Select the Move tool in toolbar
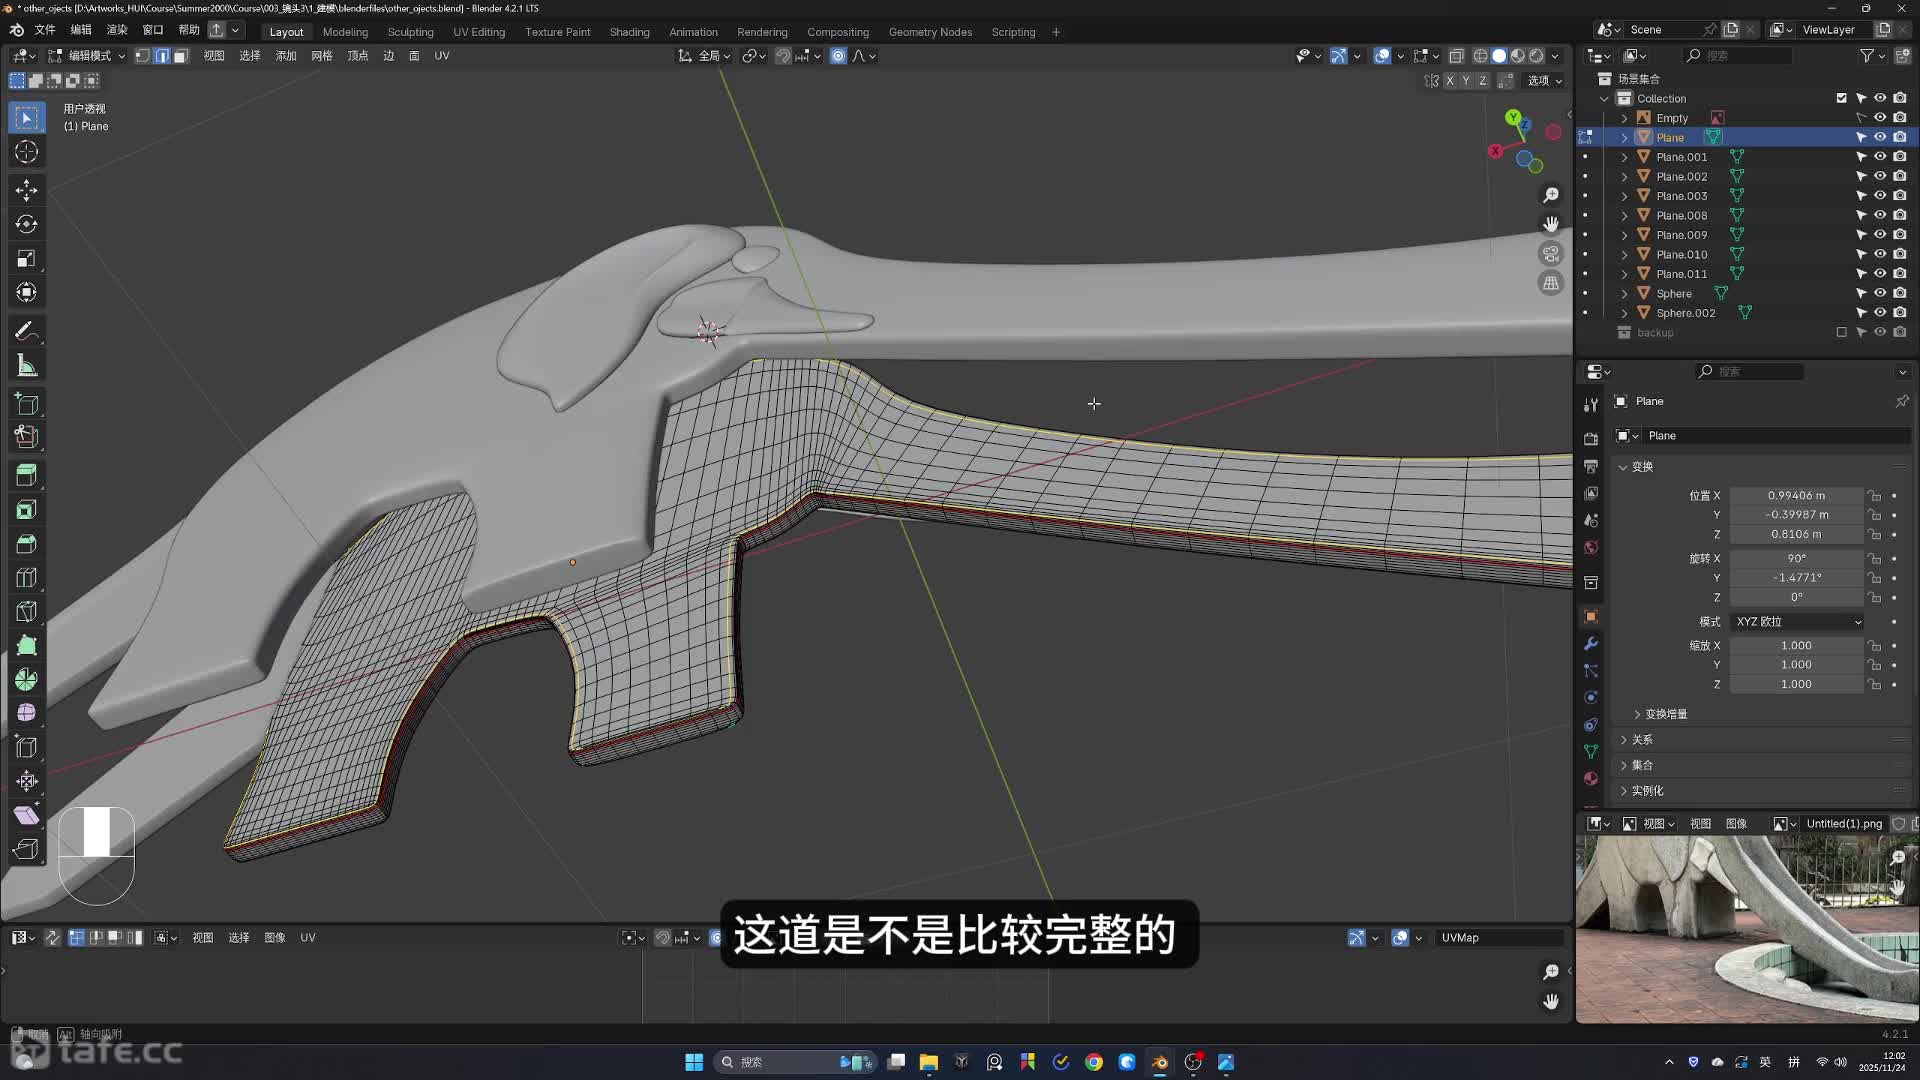Screen dimensions: 1920x1080 tap(27, 190)
